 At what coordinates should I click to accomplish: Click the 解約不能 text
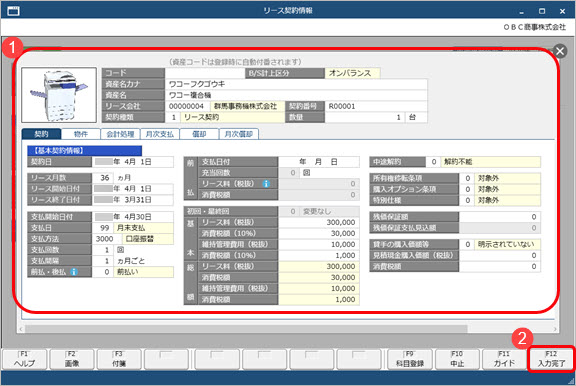(458, 162)
